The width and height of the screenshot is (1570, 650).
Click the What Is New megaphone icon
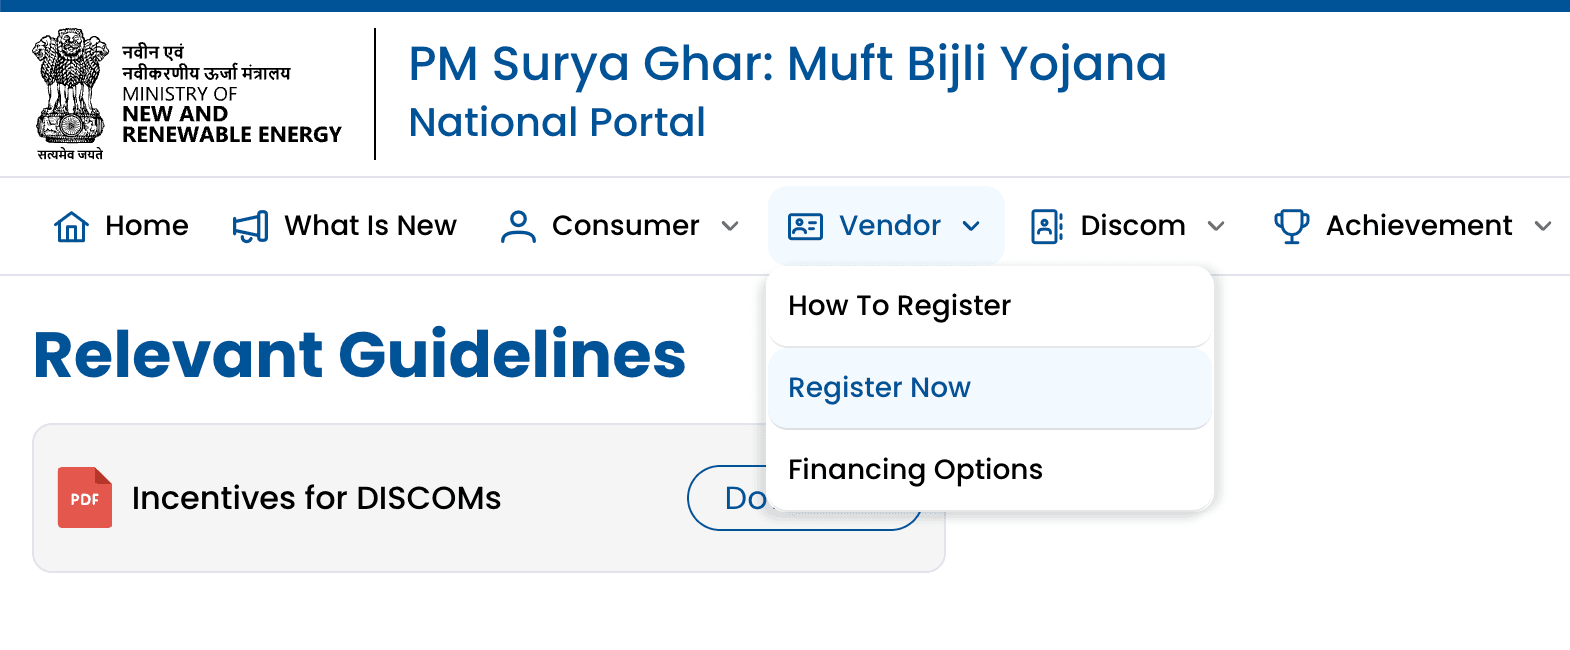(250, 227)
